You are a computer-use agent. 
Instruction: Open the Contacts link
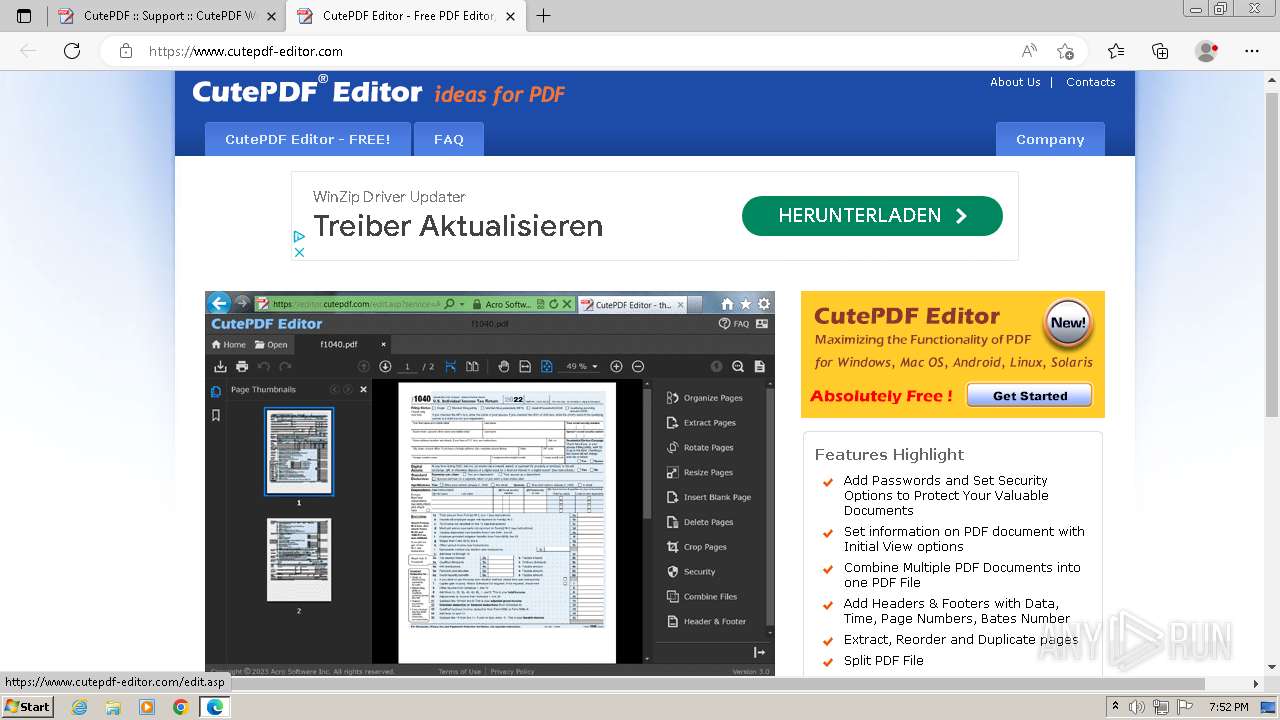(x=1090, y=82)
